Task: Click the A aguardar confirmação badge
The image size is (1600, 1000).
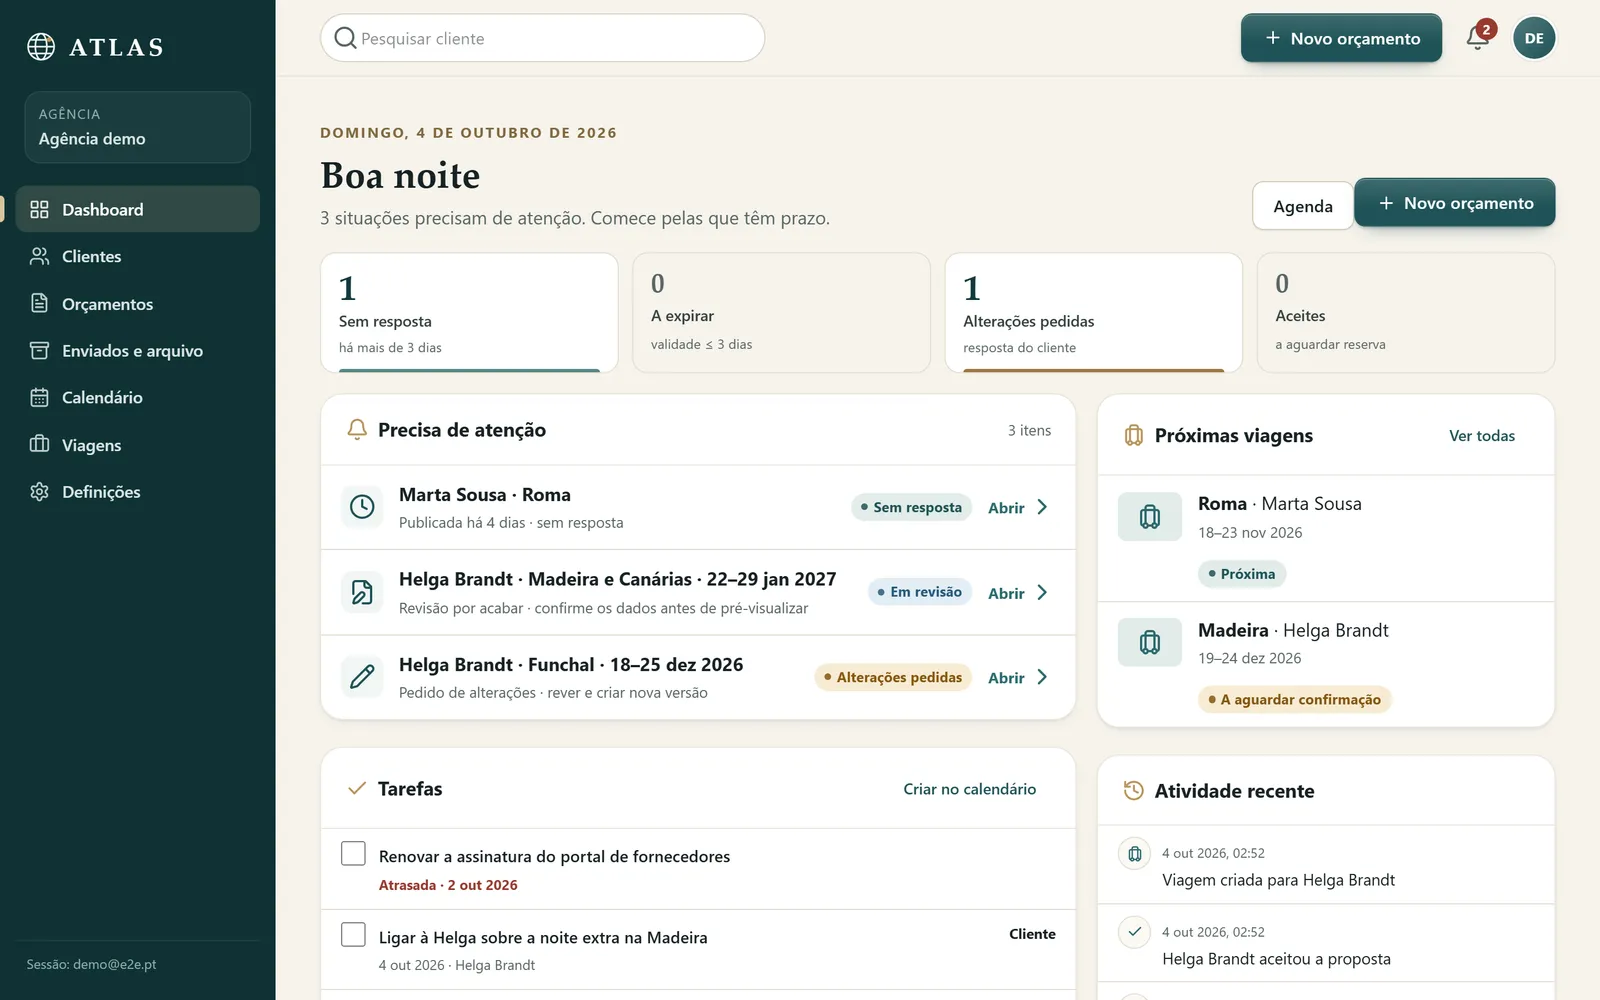Action: point(1295,700)
